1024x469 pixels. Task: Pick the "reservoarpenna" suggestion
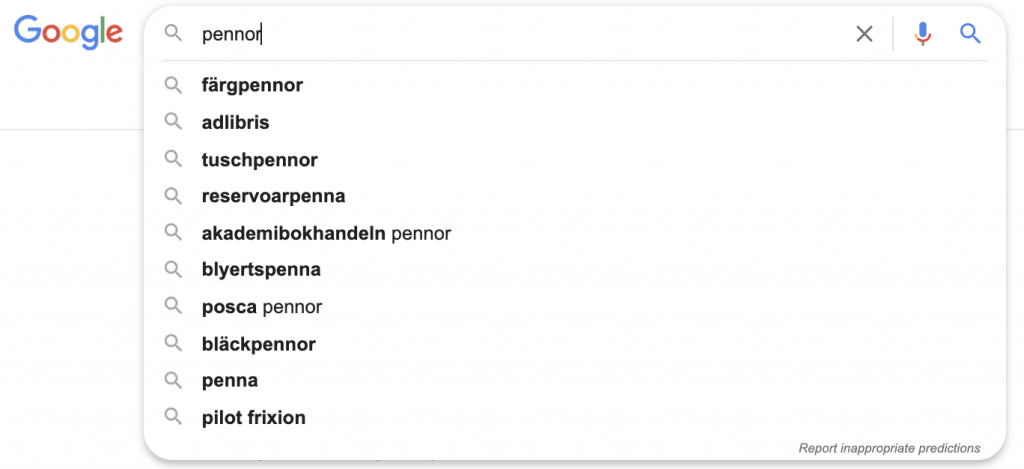pos(273,196)
